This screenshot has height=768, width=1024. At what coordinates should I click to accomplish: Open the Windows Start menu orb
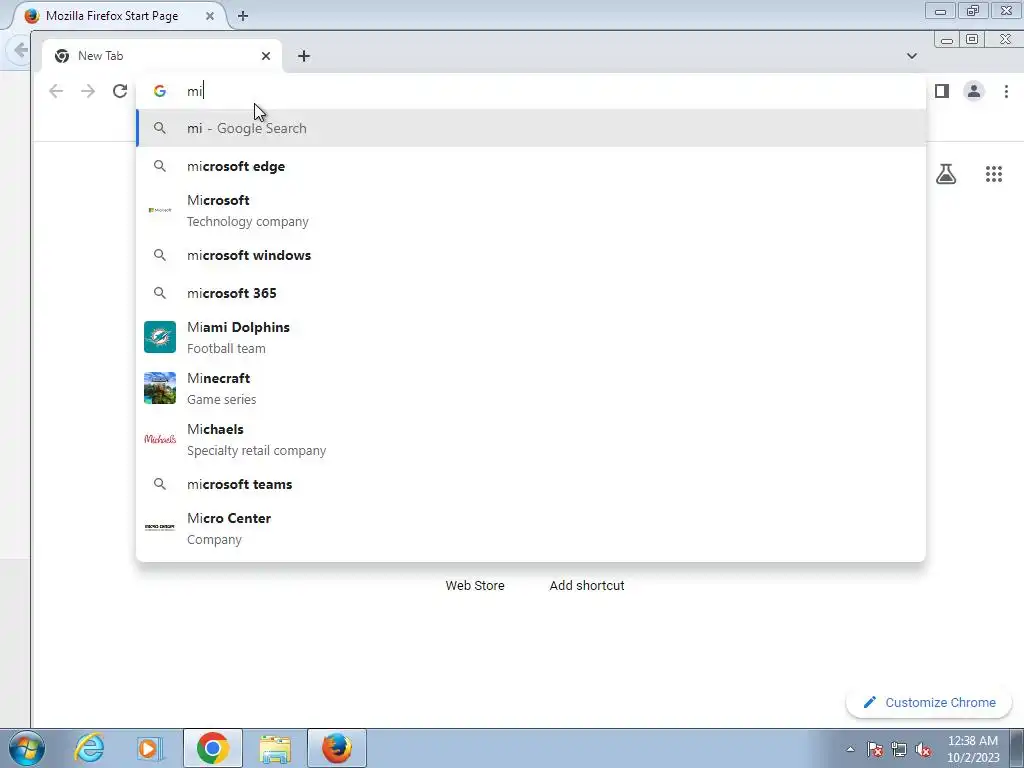(x=27, y=748)
